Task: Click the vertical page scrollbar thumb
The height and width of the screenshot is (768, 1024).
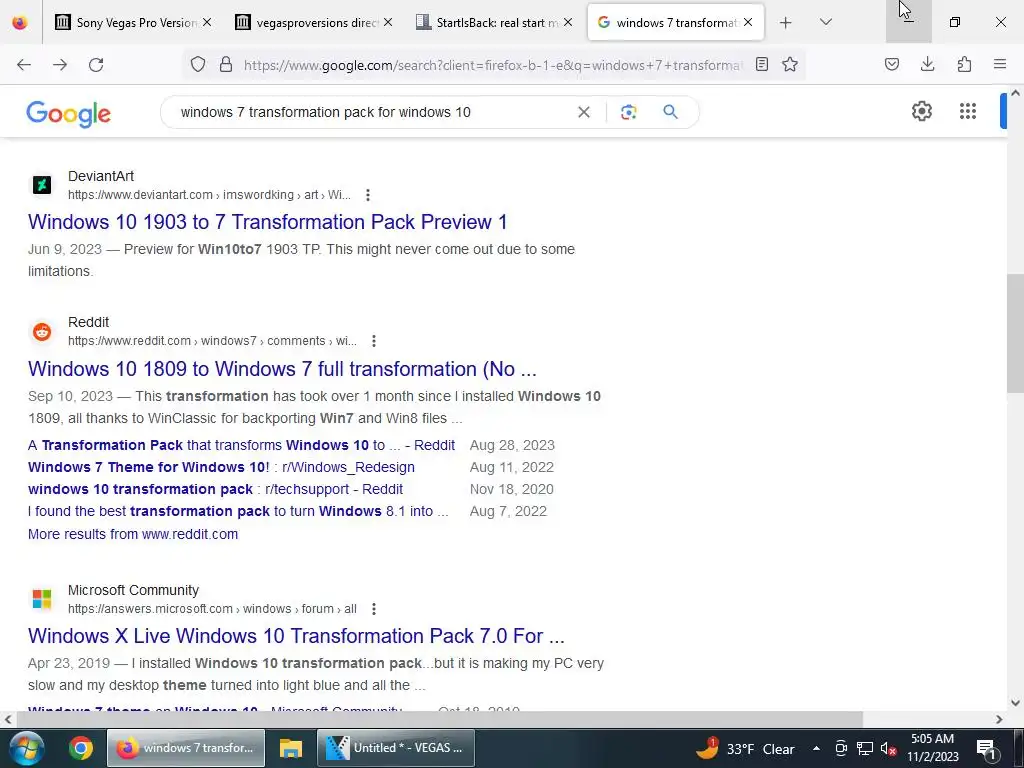Action: [x=1015, y=333]
